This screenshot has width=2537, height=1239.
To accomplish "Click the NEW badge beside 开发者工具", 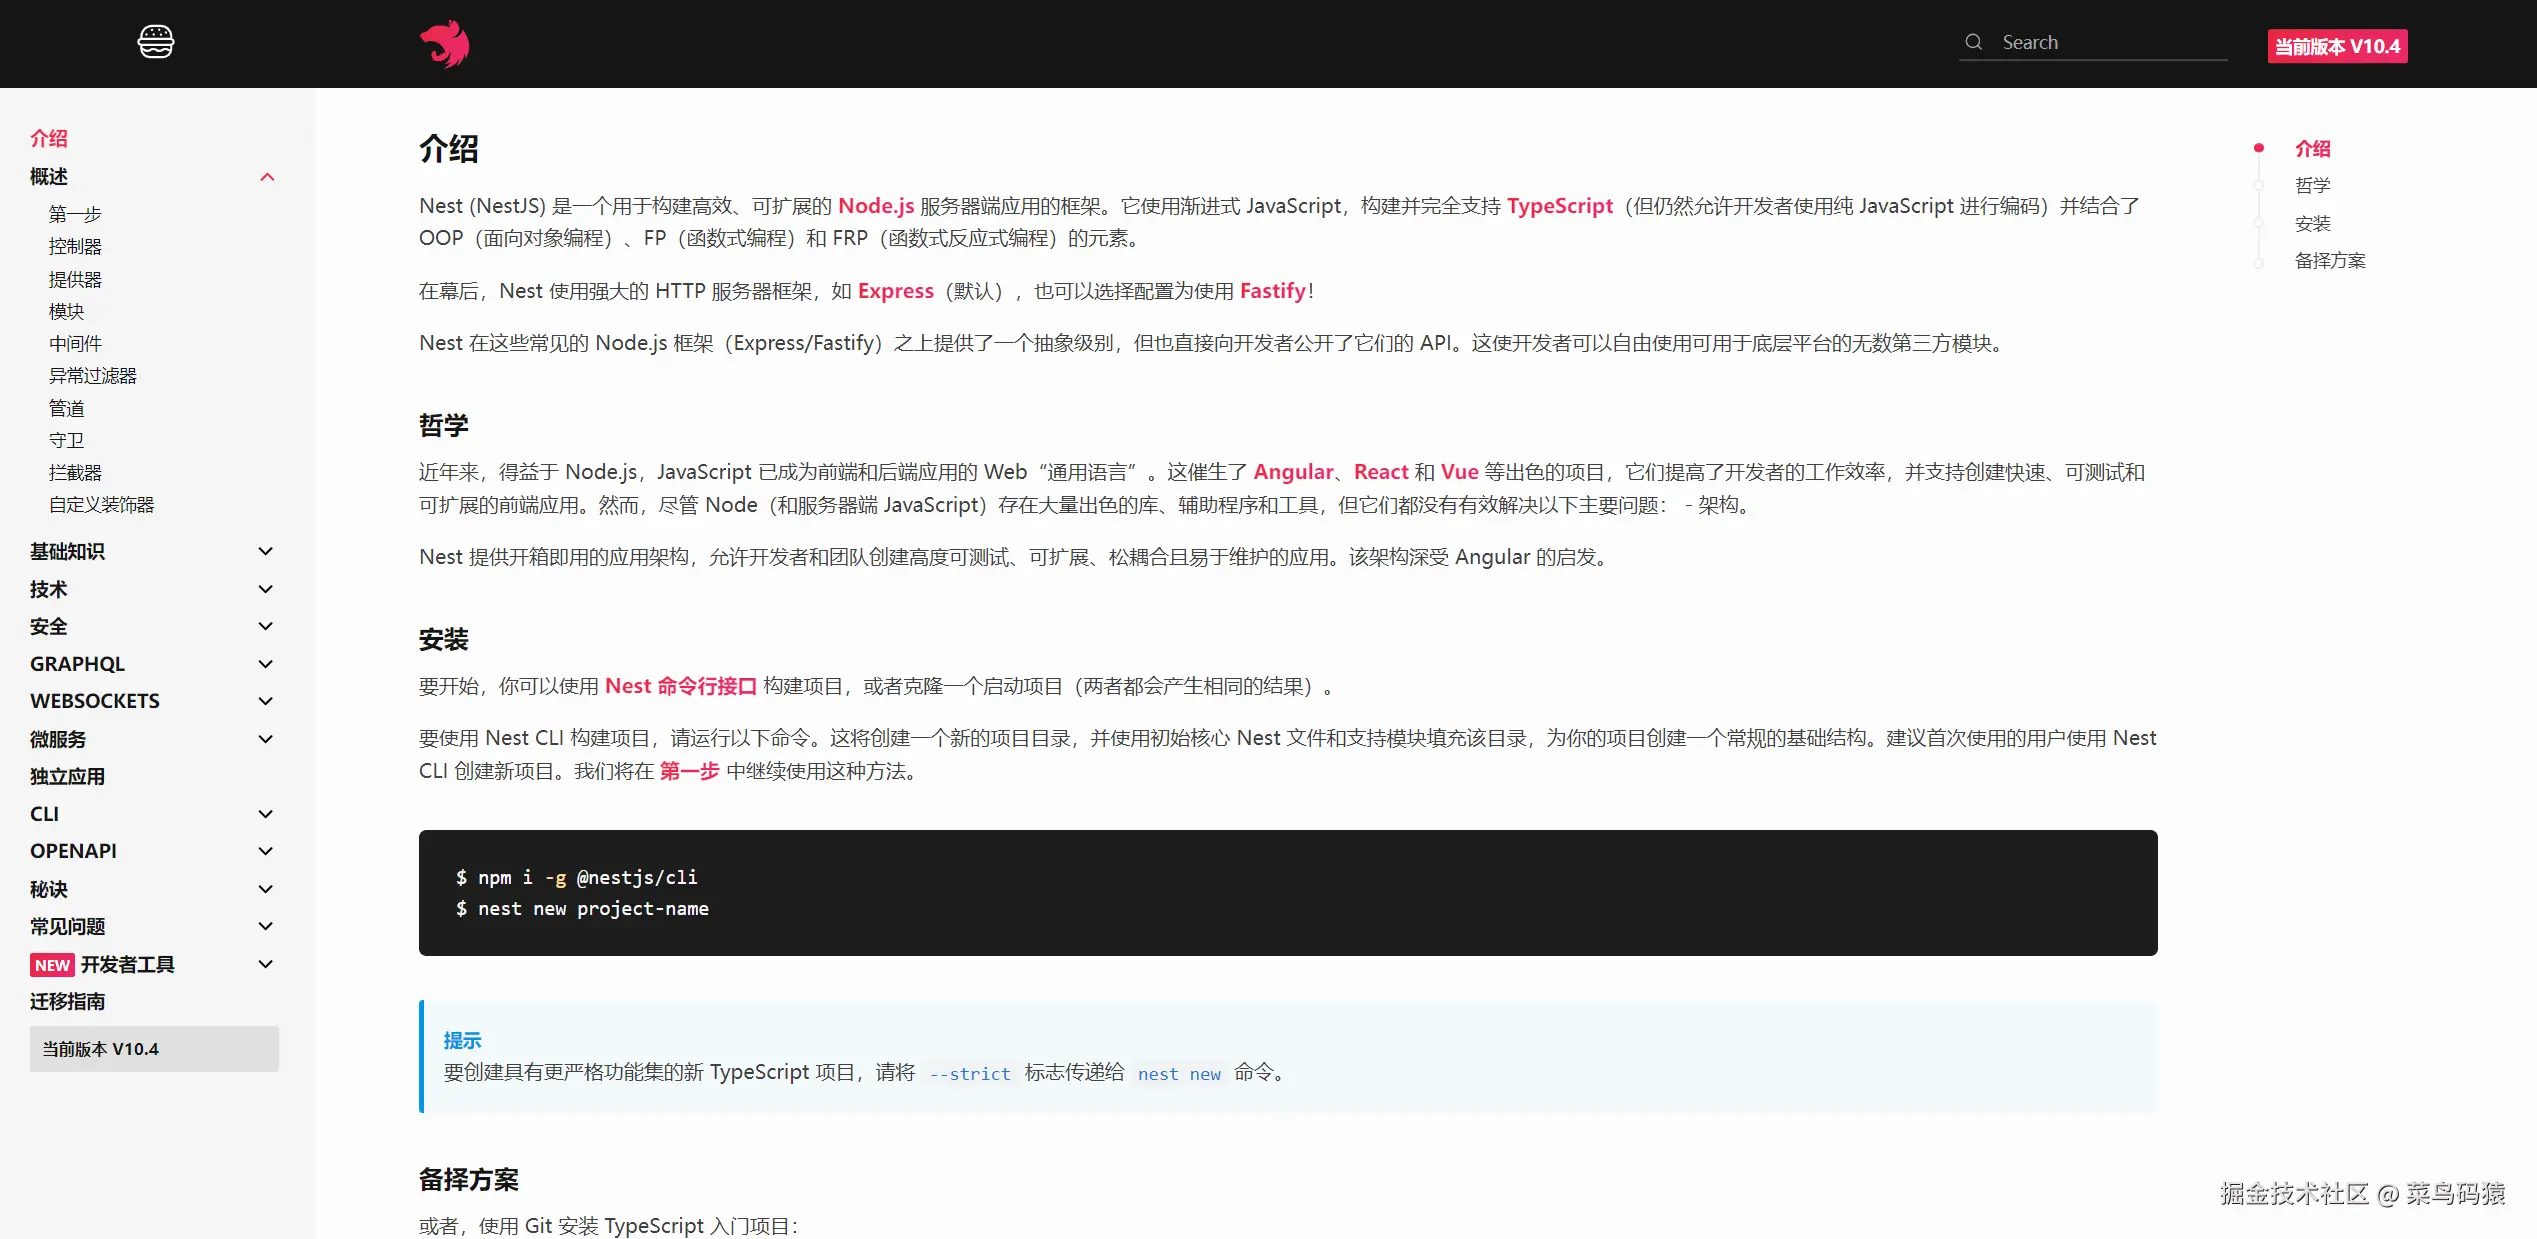I will tap(52, 965).
